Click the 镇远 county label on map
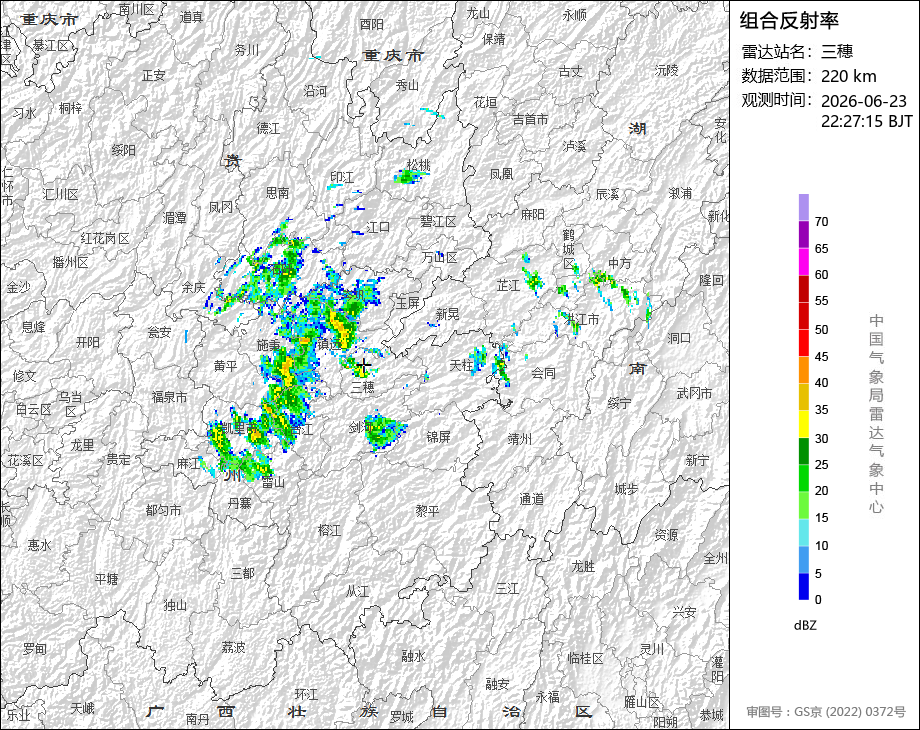The height and width of the screenshot is (730, 920). coord(329,344)
